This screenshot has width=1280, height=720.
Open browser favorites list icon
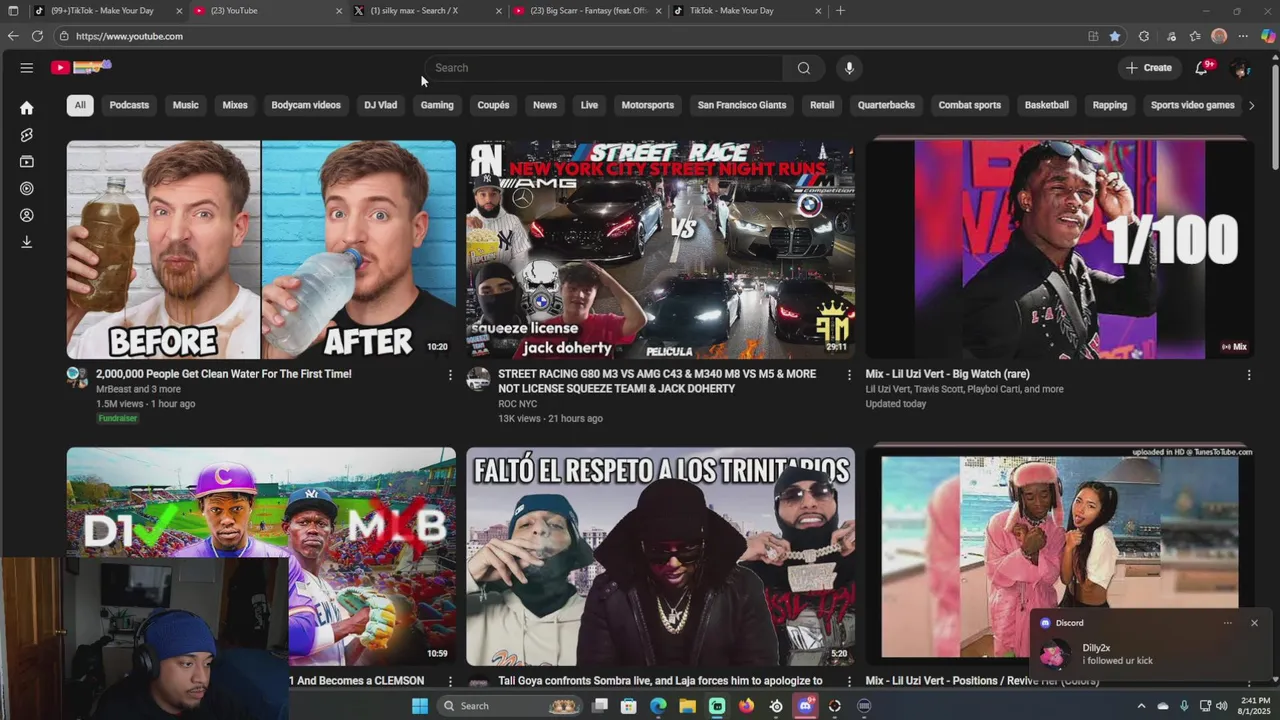point(1195,36)
